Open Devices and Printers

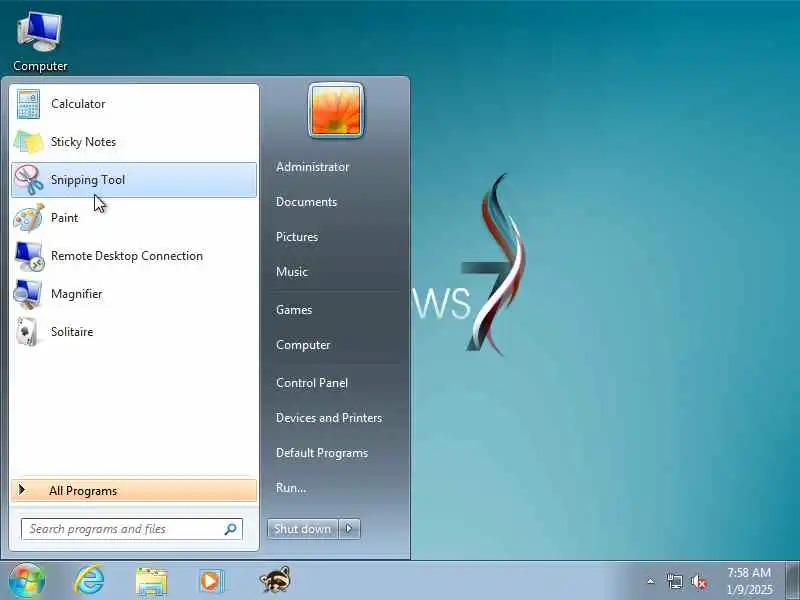click(x=329, y=418)
